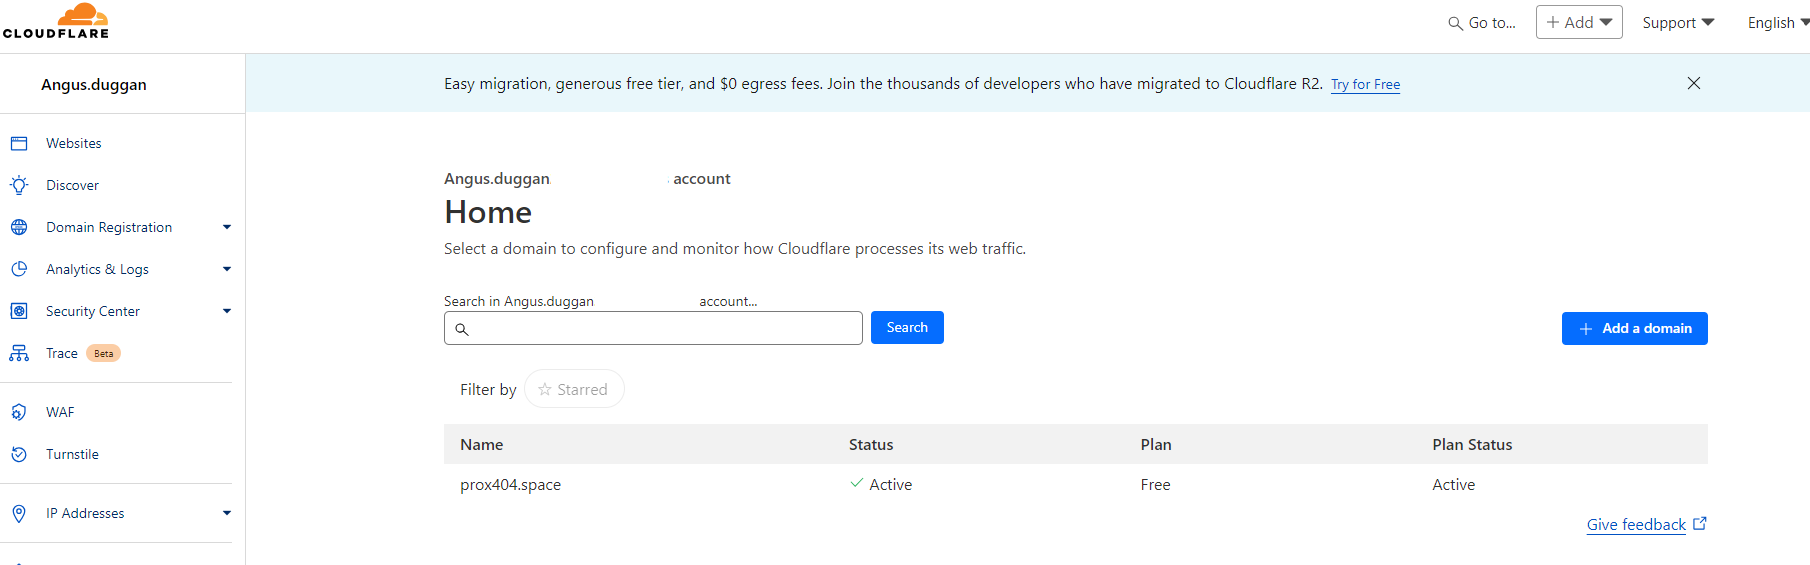Click the Give feedback link
The image size is (1810, 565).
click(x=1646, y=524)
